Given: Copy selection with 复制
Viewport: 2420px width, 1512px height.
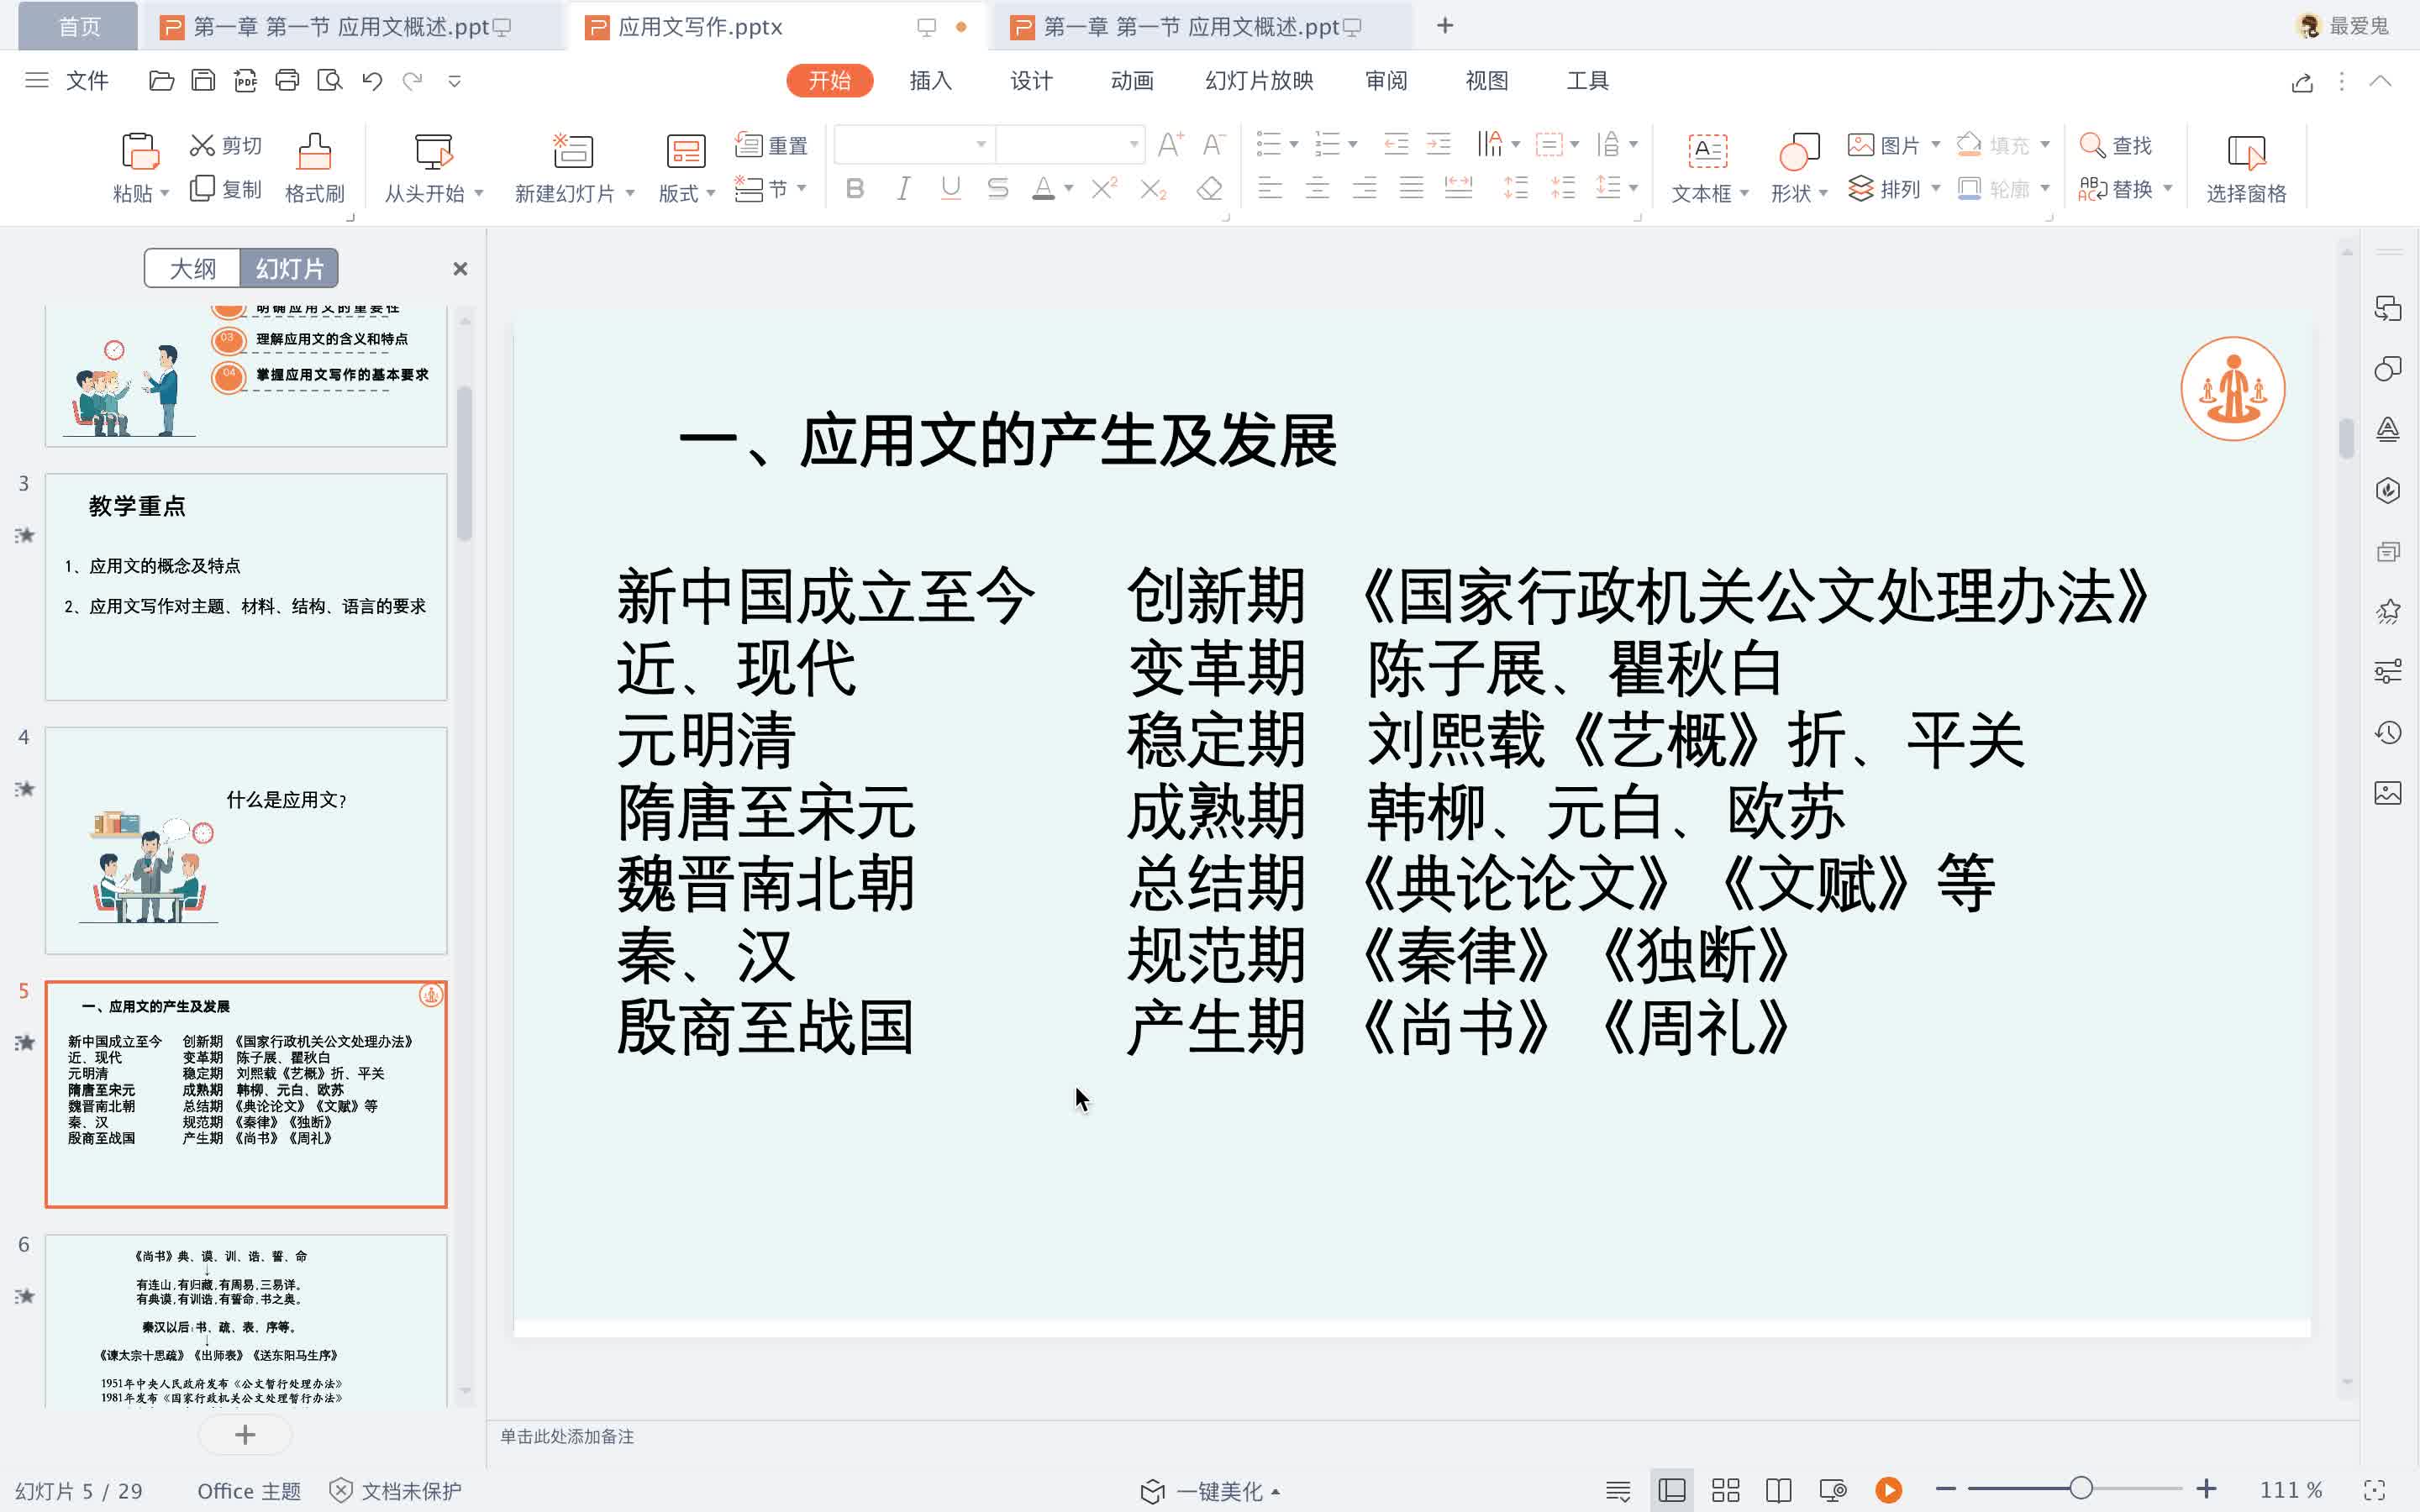Looking at the screenshot, I should [226, 189].
